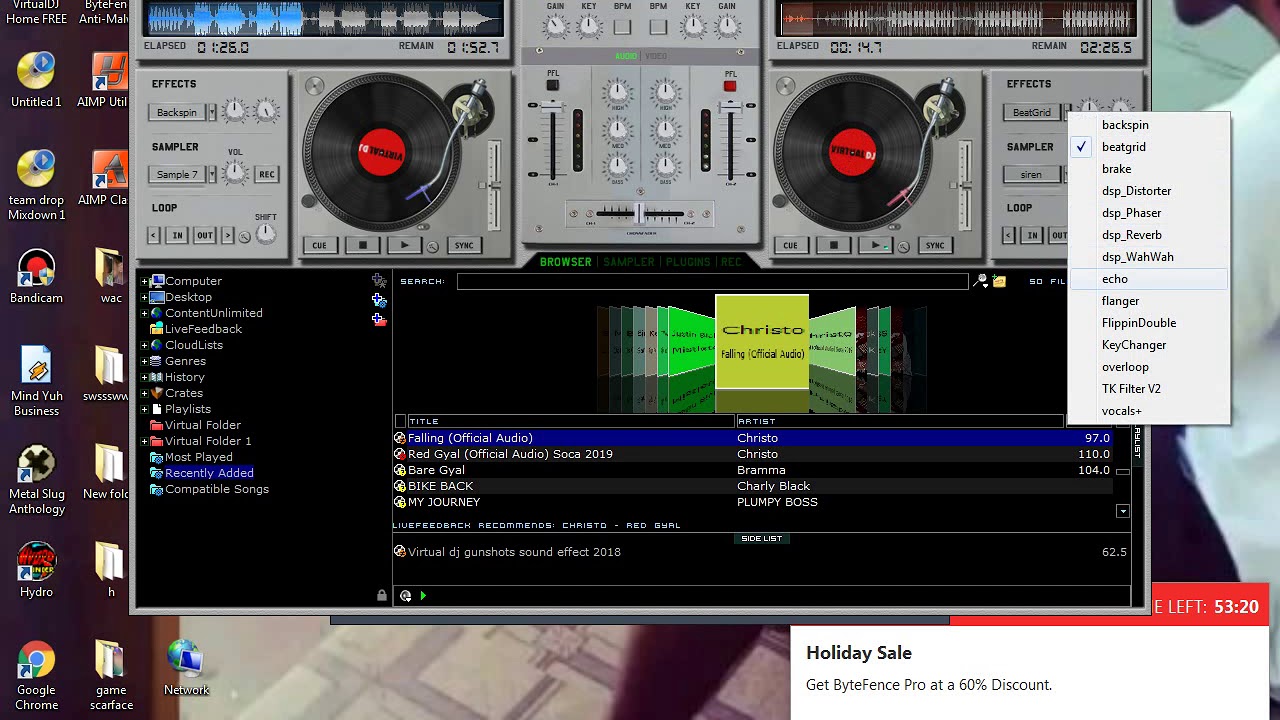
Task: Click the left channel High EQ knob
Action: coord(617,94)
